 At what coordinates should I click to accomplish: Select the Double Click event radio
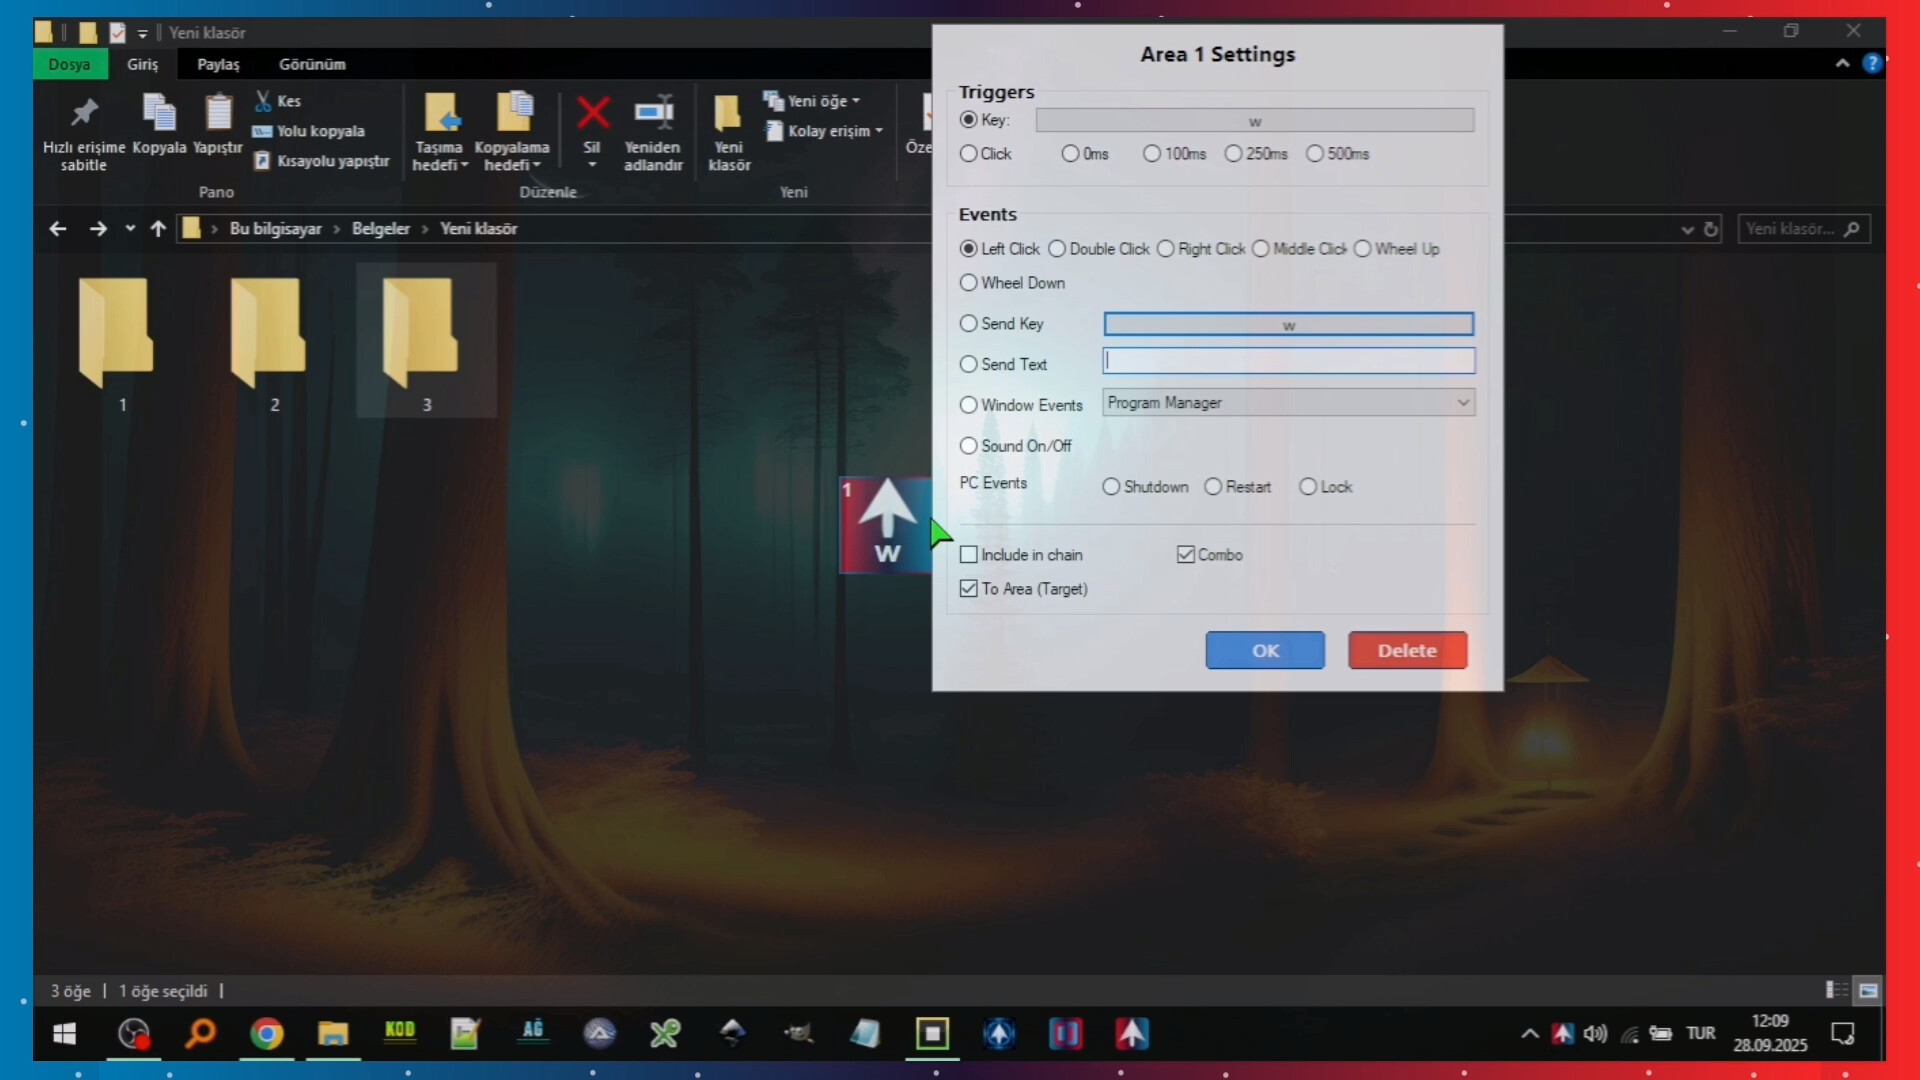pos(1057,249)
